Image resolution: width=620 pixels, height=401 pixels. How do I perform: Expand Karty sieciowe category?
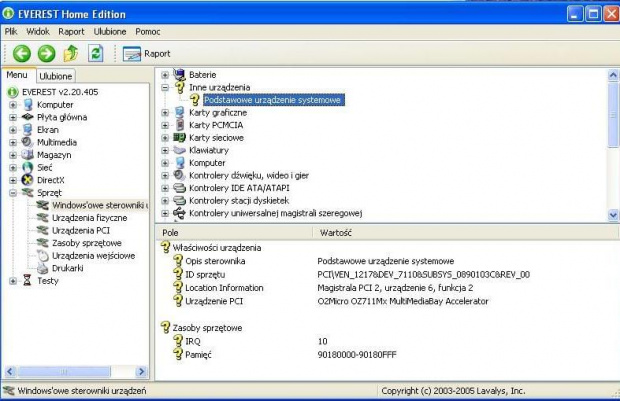(x=165, y=138)
